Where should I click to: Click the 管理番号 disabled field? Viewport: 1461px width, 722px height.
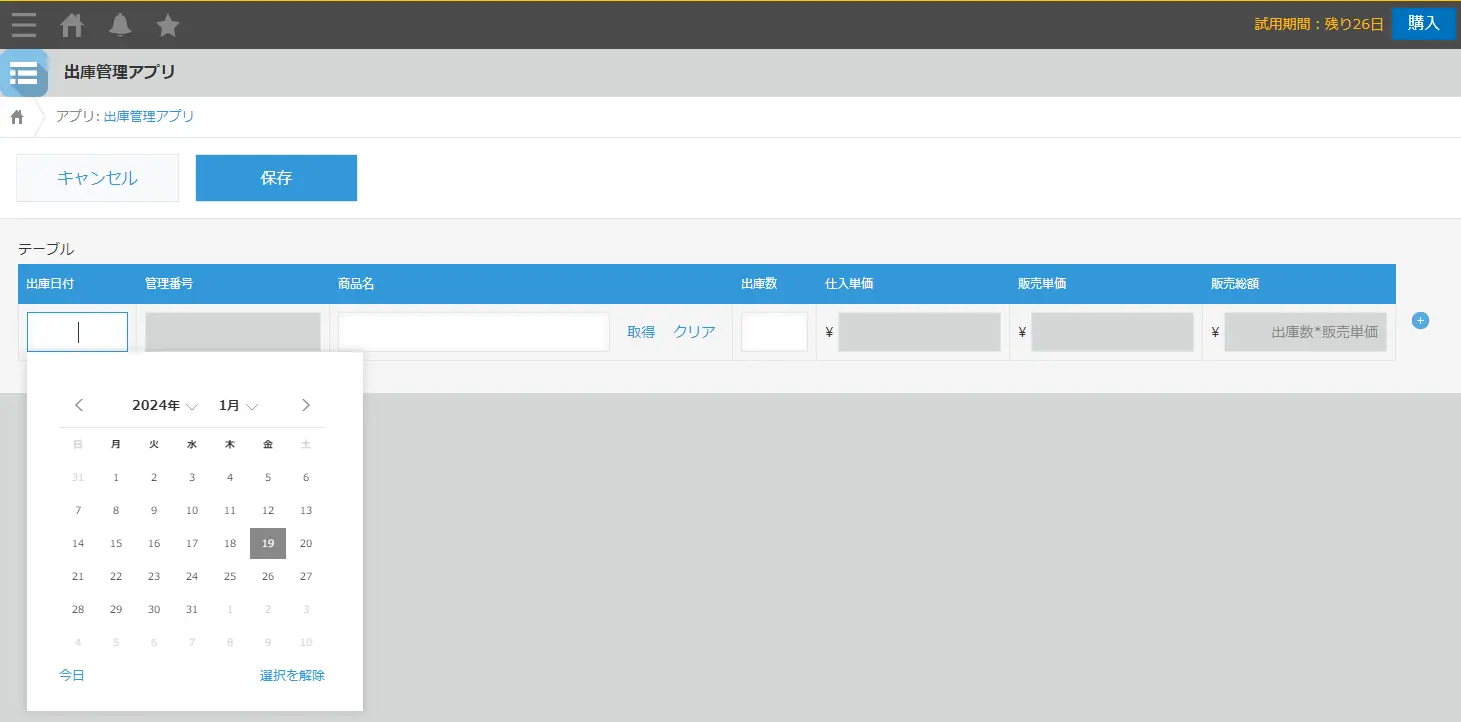pos(233,332)
